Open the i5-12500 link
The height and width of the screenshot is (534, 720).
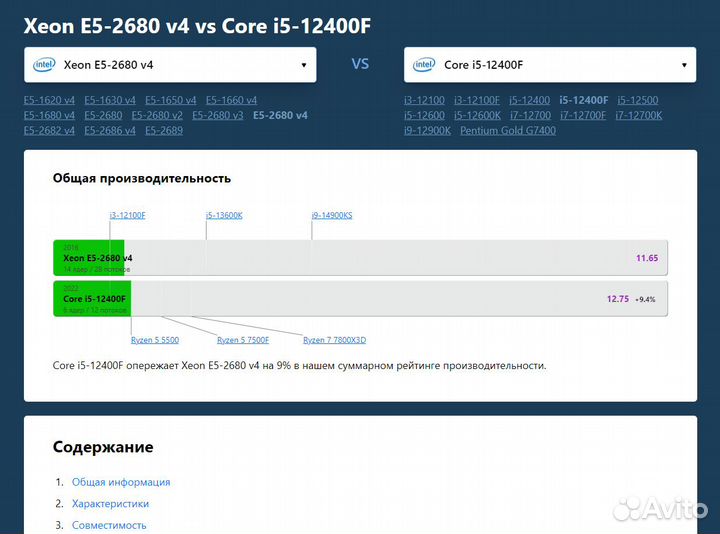coord(638,100)
